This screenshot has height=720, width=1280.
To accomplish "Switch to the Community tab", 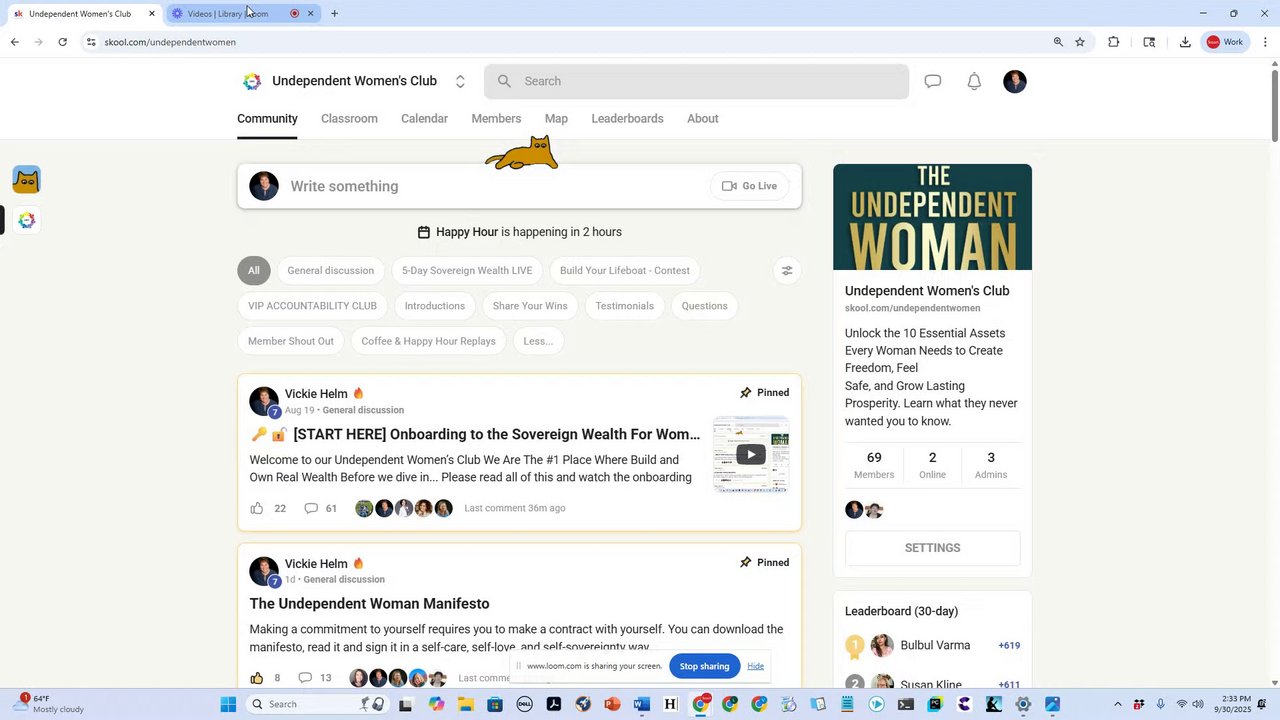I will tap(267, 118).
